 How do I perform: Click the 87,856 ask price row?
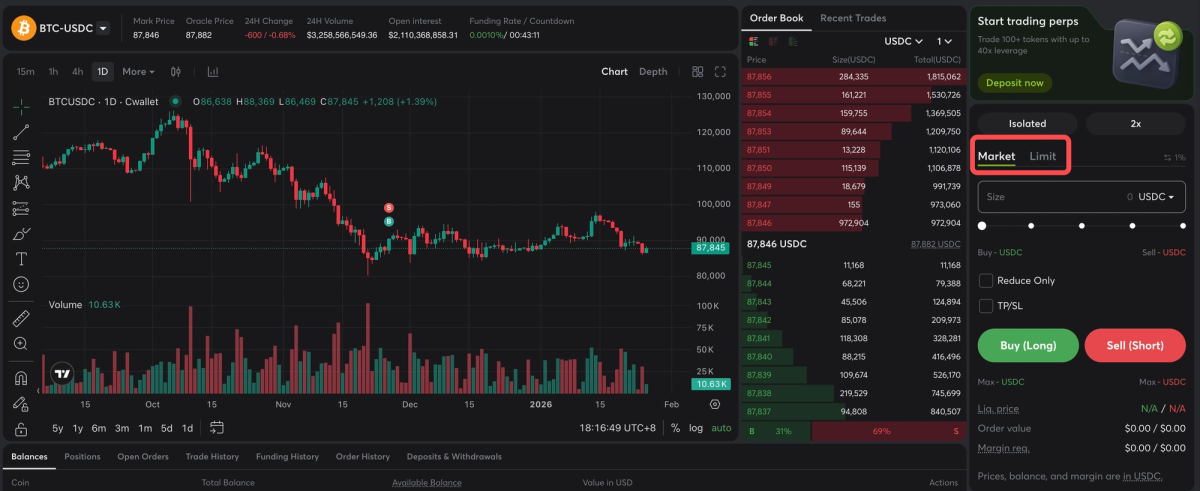click(853, 76)
